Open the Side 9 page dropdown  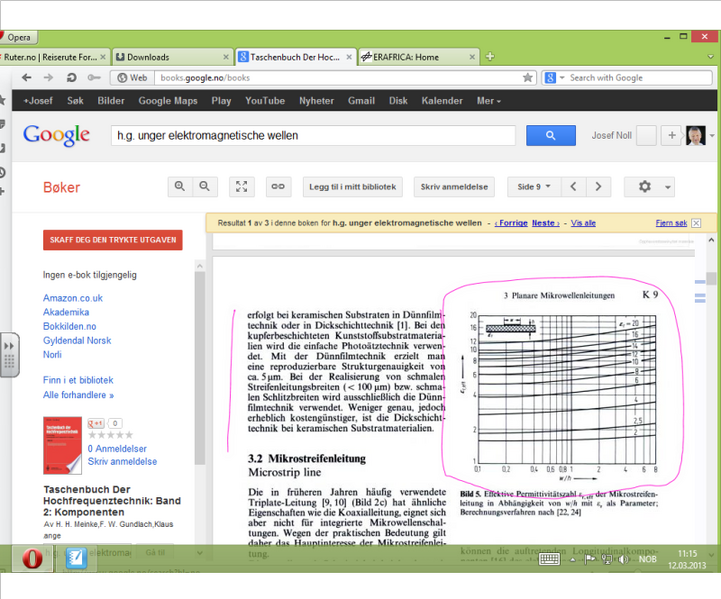pos(534,187)
